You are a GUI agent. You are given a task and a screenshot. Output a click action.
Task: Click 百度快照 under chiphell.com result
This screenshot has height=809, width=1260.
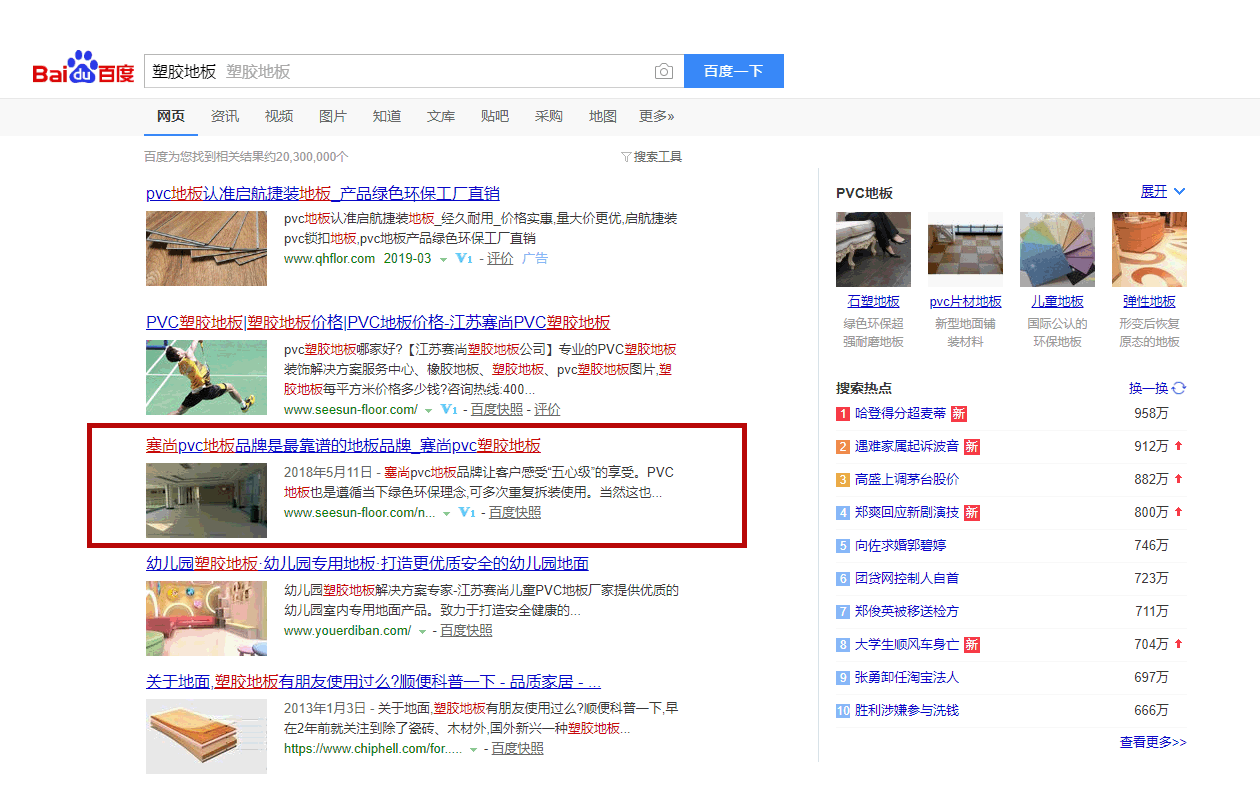pyautogui.click(x=517, y=747)
